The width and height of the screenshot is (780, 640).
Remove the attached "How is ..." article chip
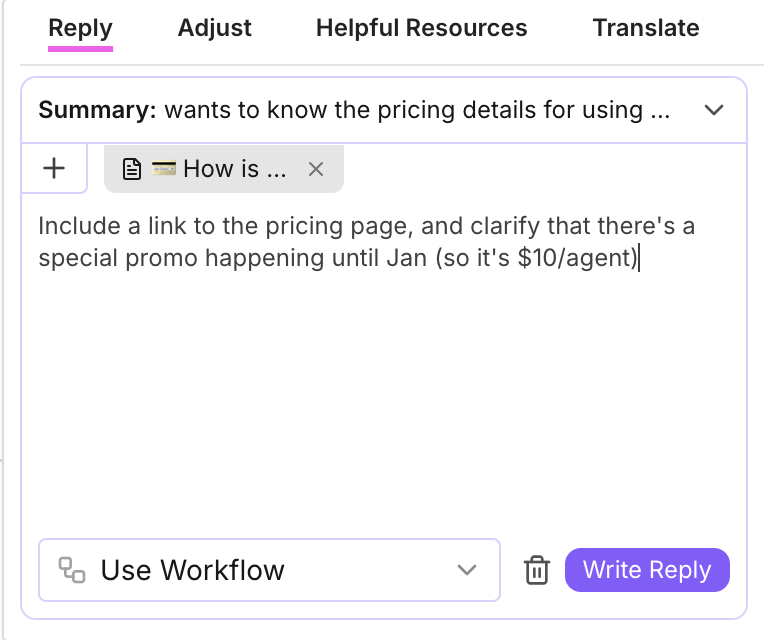point(316,169)
